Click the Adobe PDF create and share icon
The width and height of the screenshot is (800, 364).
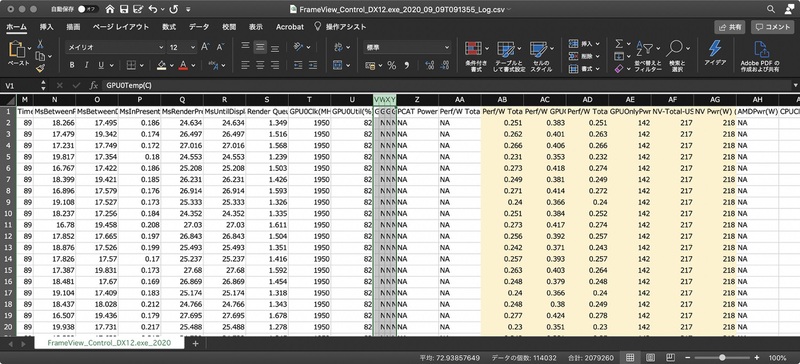coord(761,50)
